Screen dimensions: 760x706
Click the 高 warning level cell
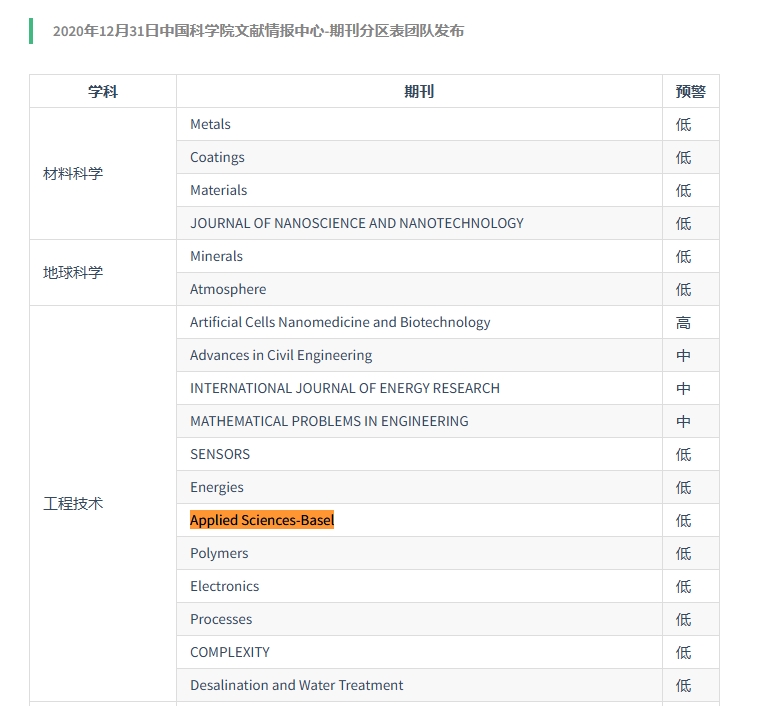pos(683,322)
